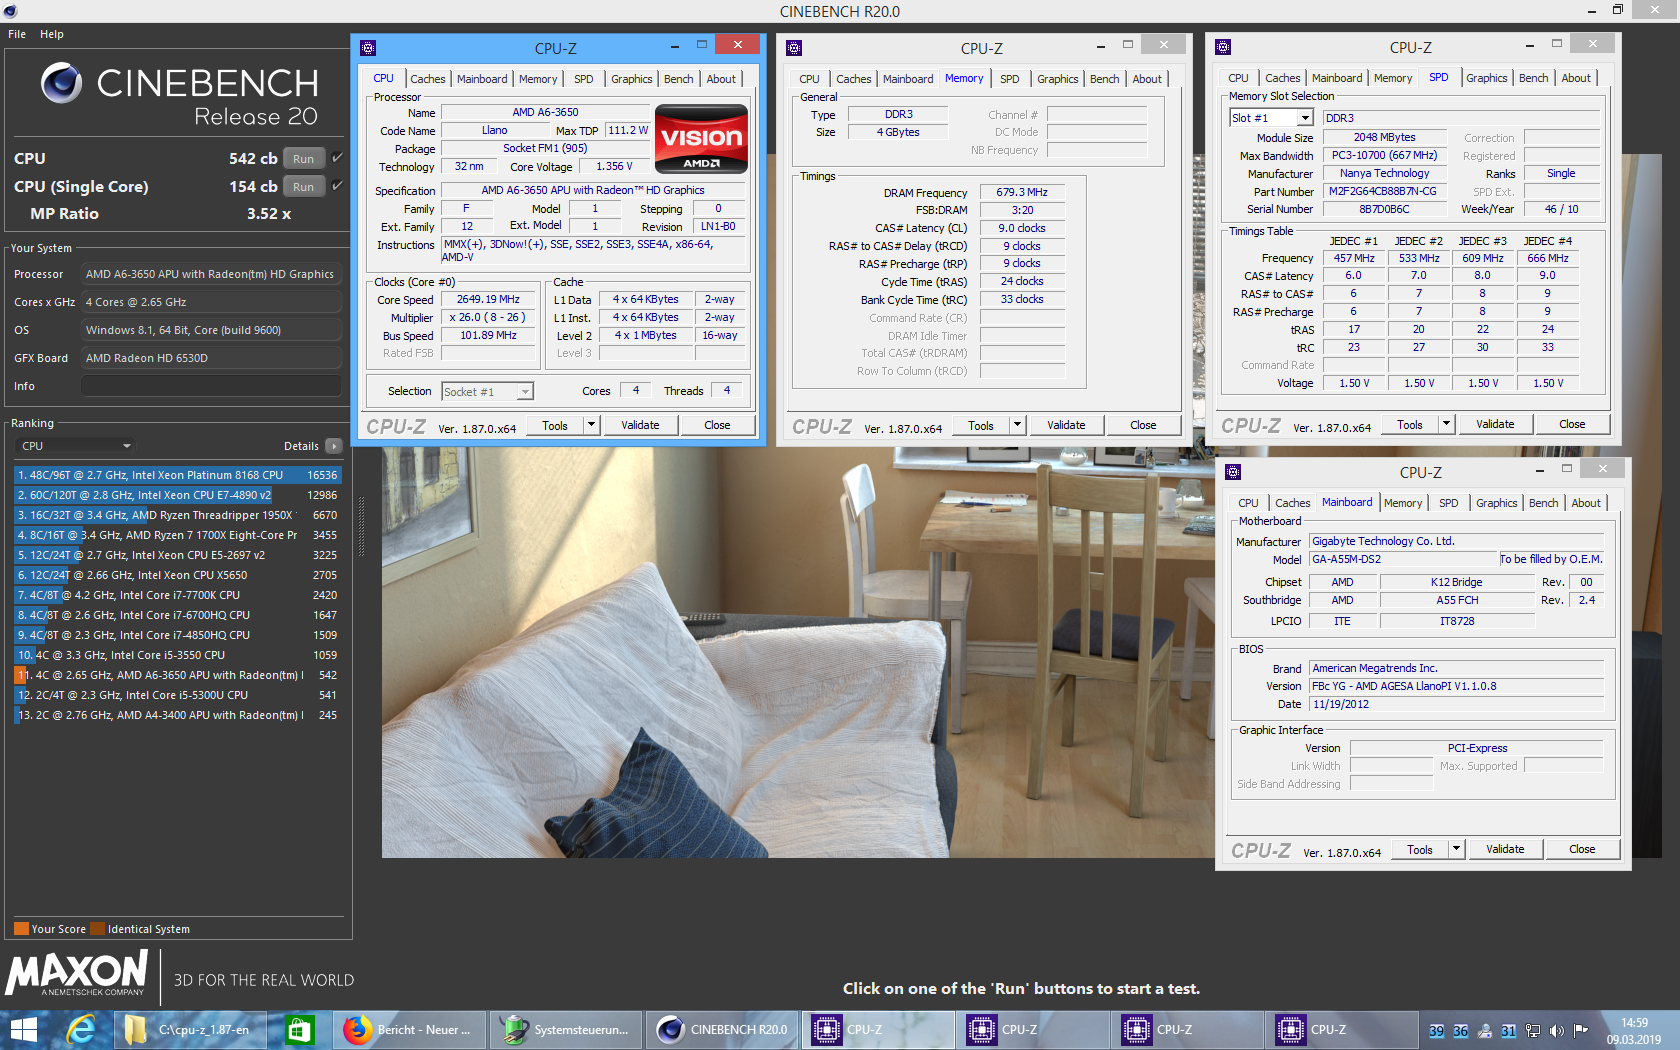This screenshot has width=1680, height=1050.
Task: Open the Cinebench Help menu
Action: click(x=52, y=34)
